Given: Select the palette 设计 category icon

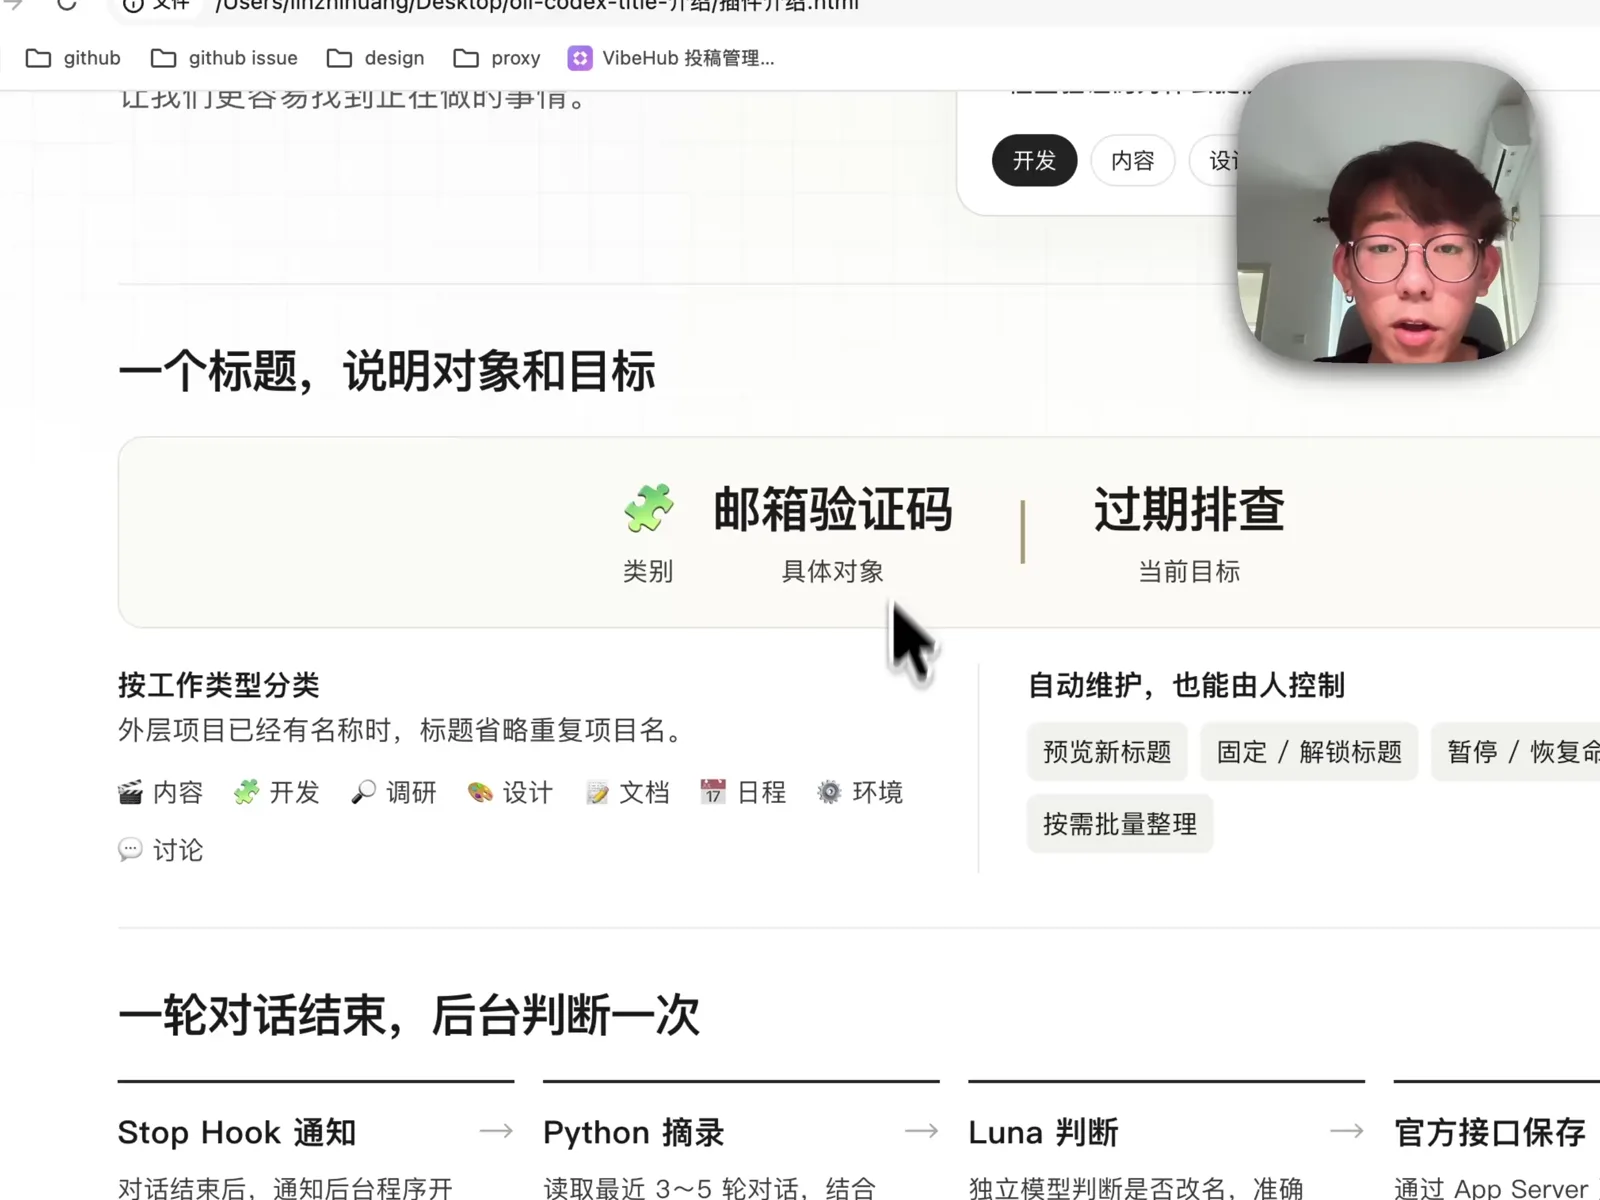Looking at the screenshot, I should pos(480,793).
